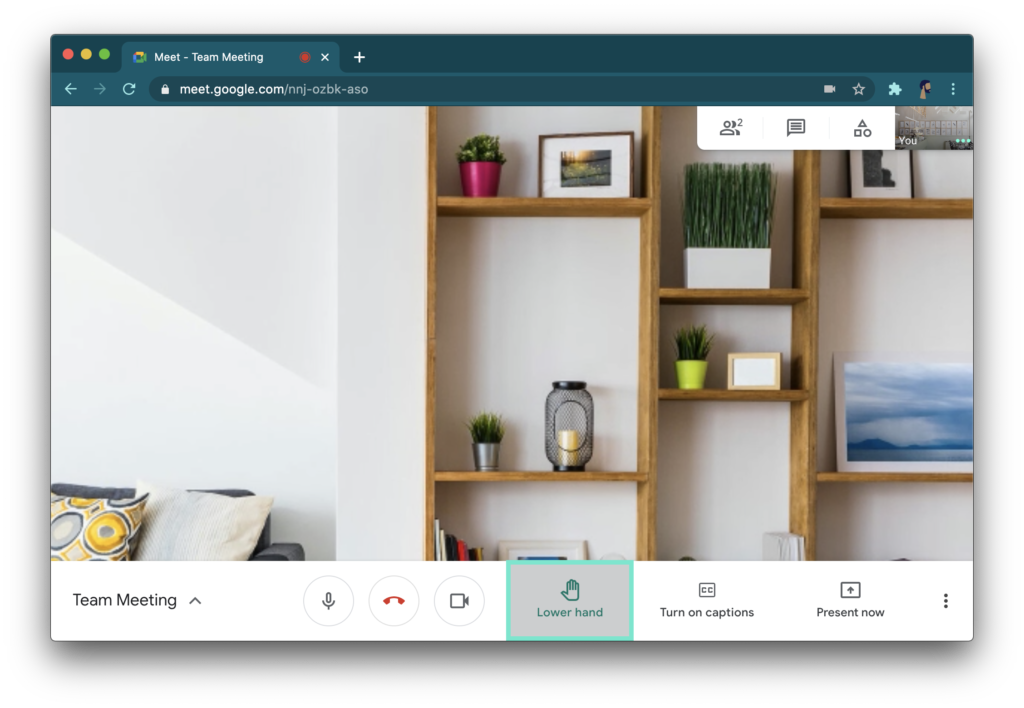Expand the Team Meeting details chevron

click(x=196, y=600)
